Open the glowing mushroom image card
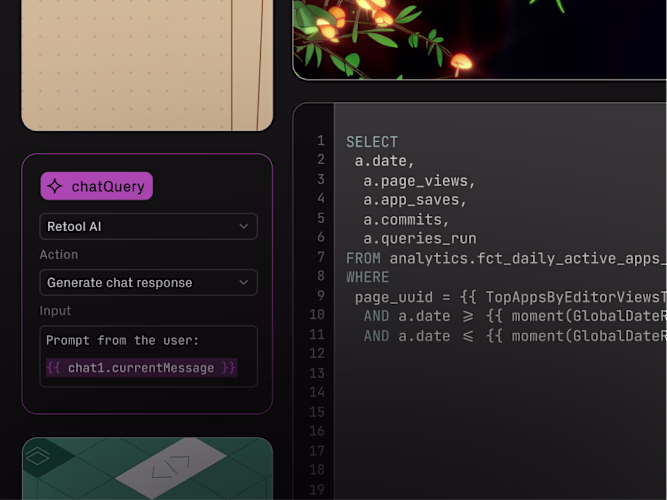 (479, 40)
